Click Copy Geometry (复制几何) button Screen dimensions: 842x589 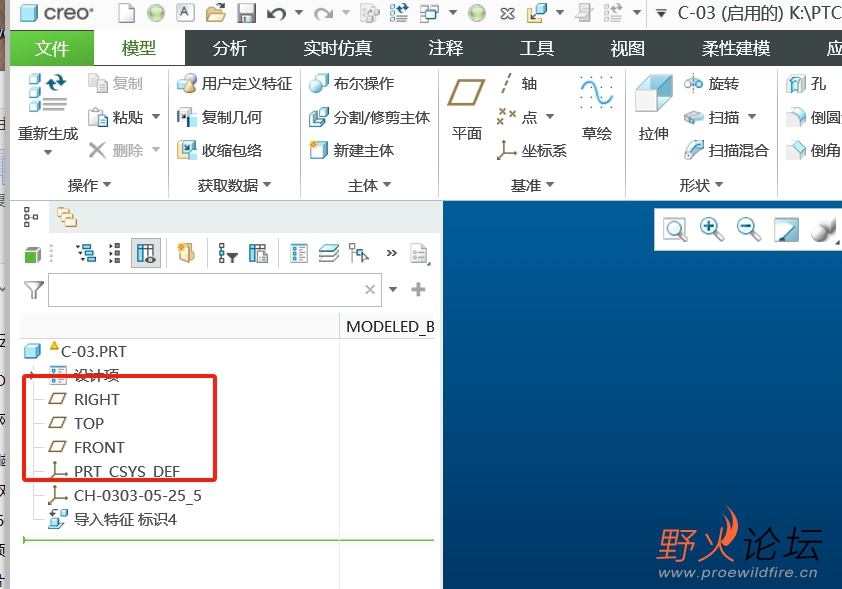coord(220,117)
